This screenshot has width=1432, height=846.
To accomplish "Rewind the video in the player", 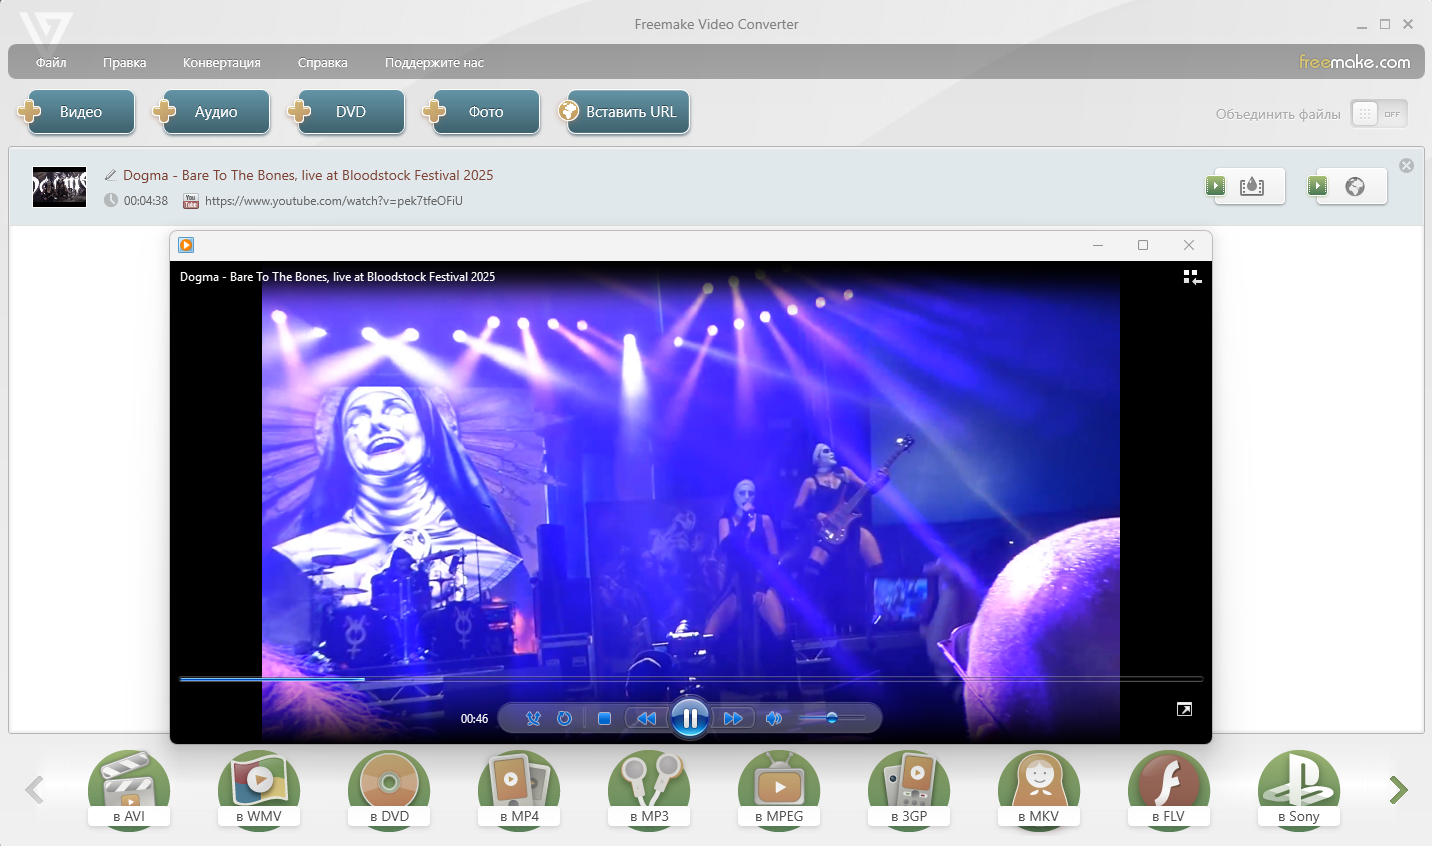I will click(x=647, y=718).
